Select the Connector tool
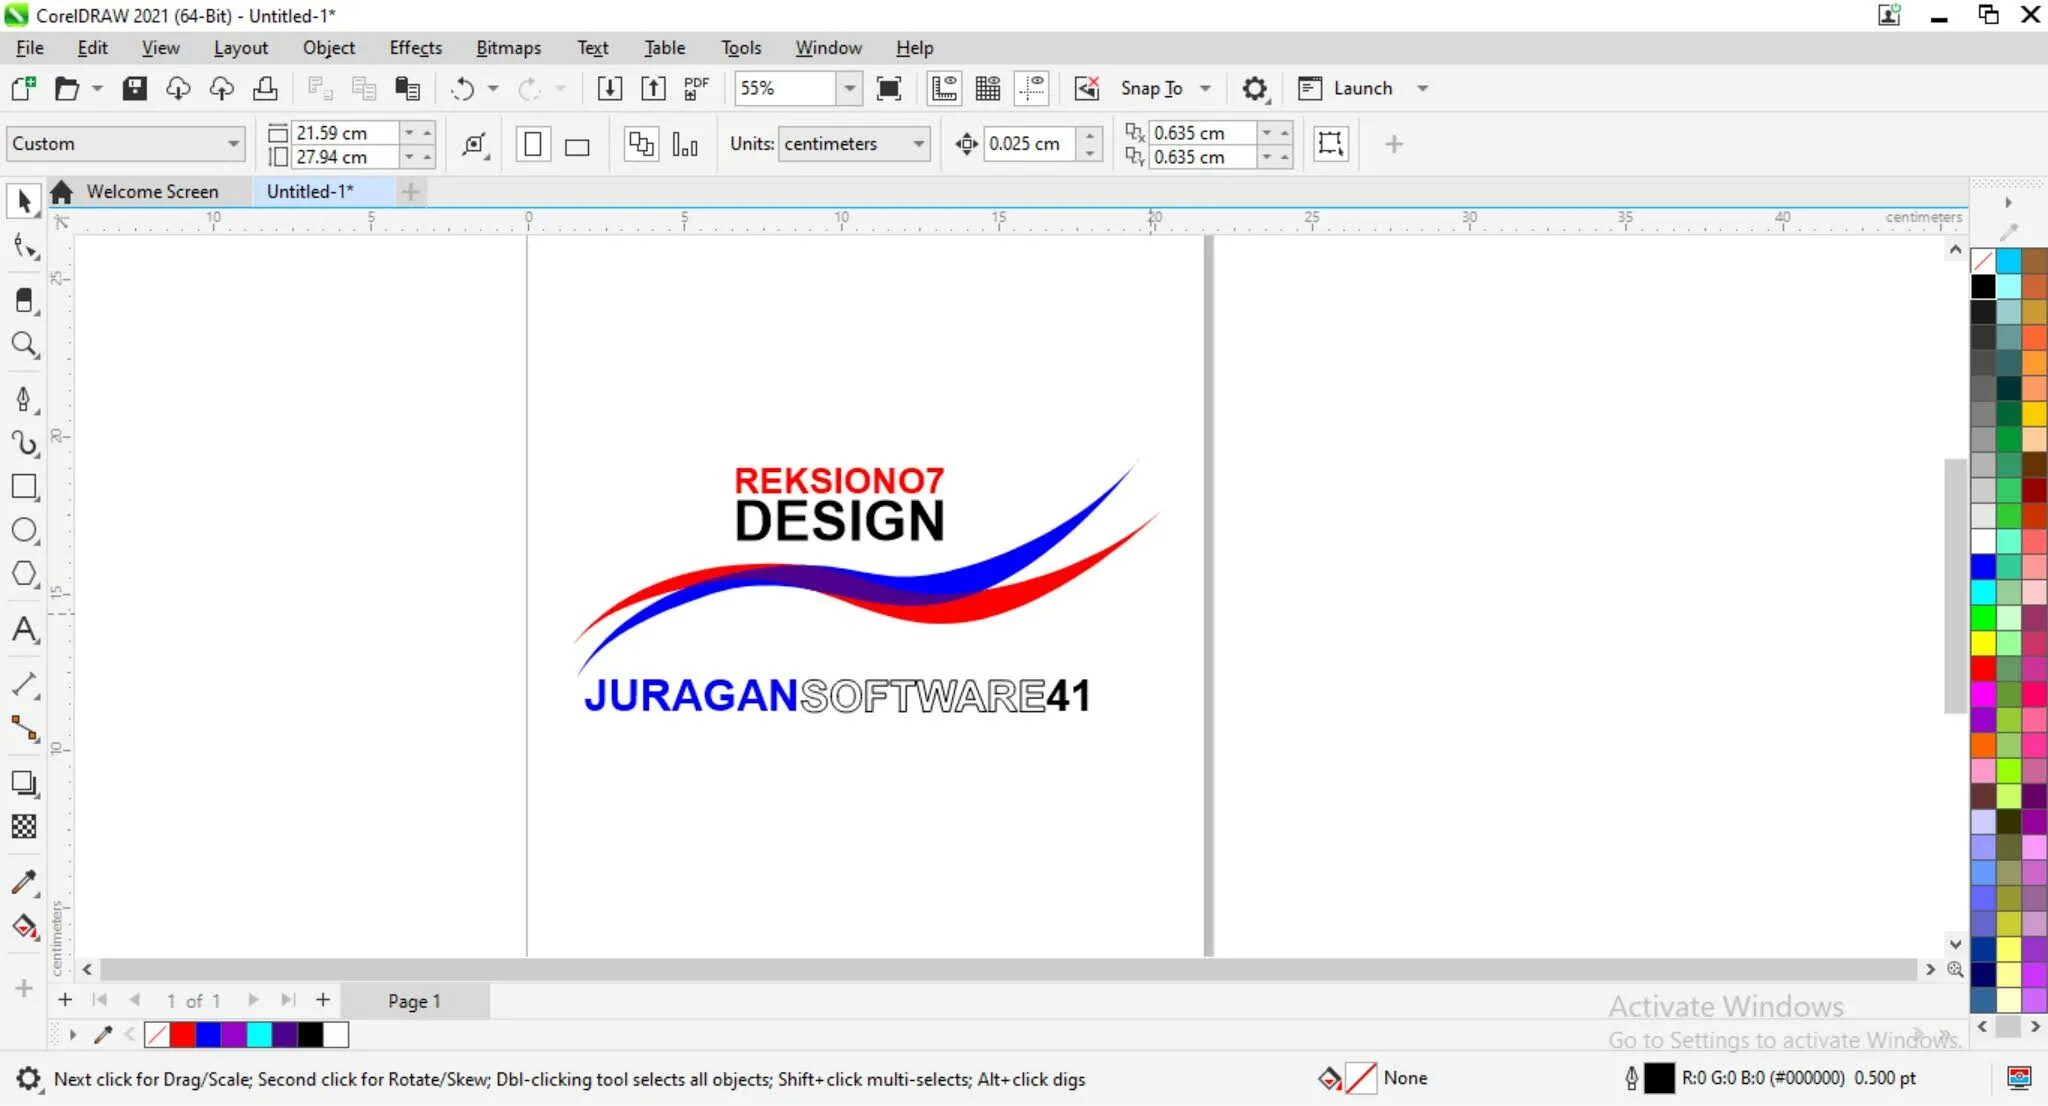 (x=24, y=729)
